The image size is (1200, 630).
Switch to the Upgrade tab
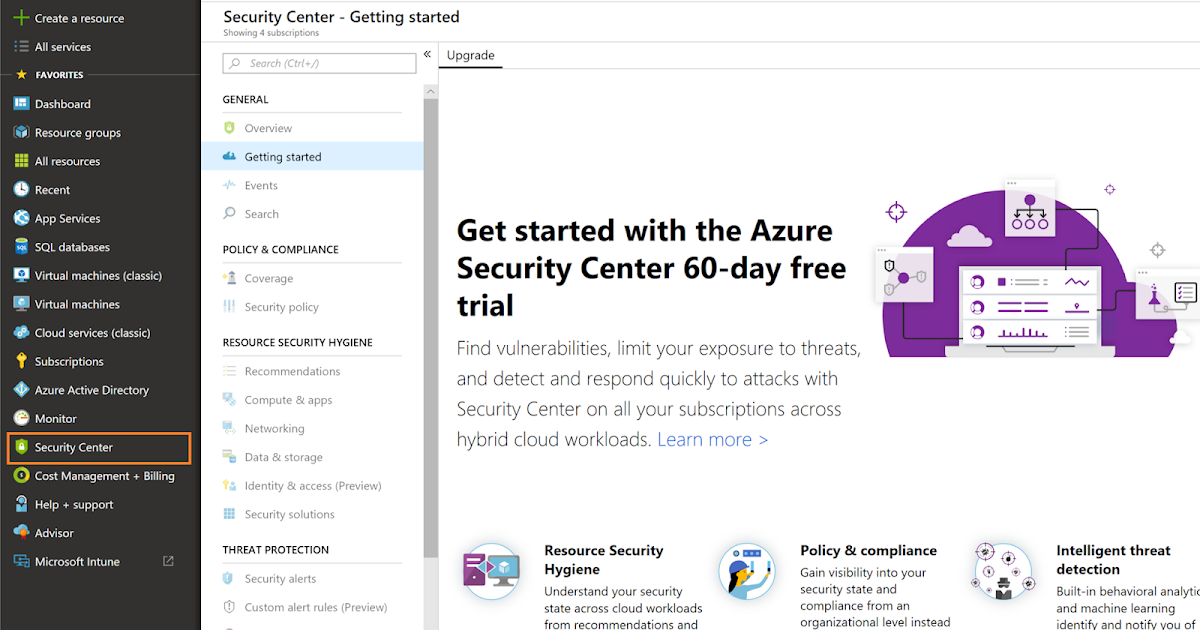[x=470, y=55]
